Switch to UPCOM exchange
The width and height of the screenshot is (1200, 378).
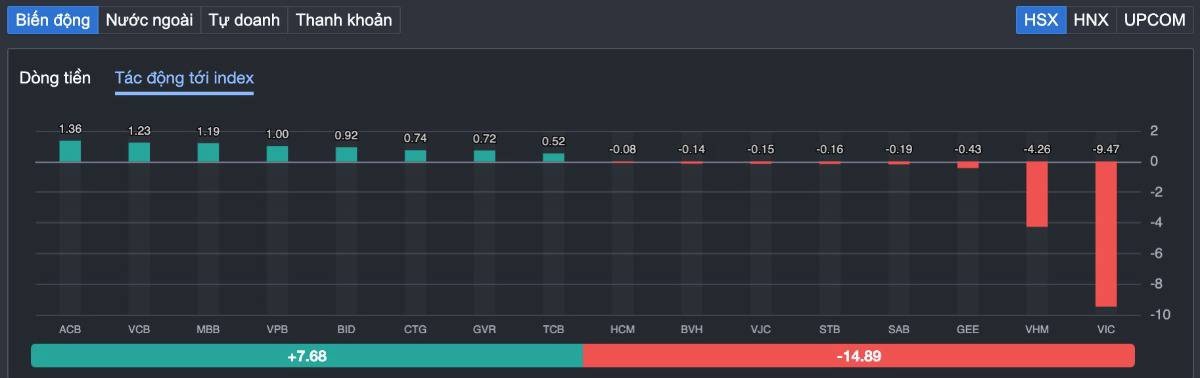tap(1154, 20)
